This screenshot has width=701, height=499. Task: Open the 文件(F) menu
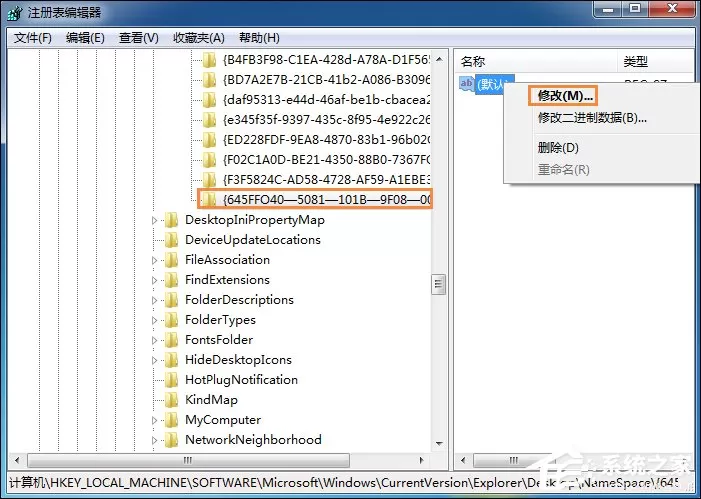click(x=33, y=38)
